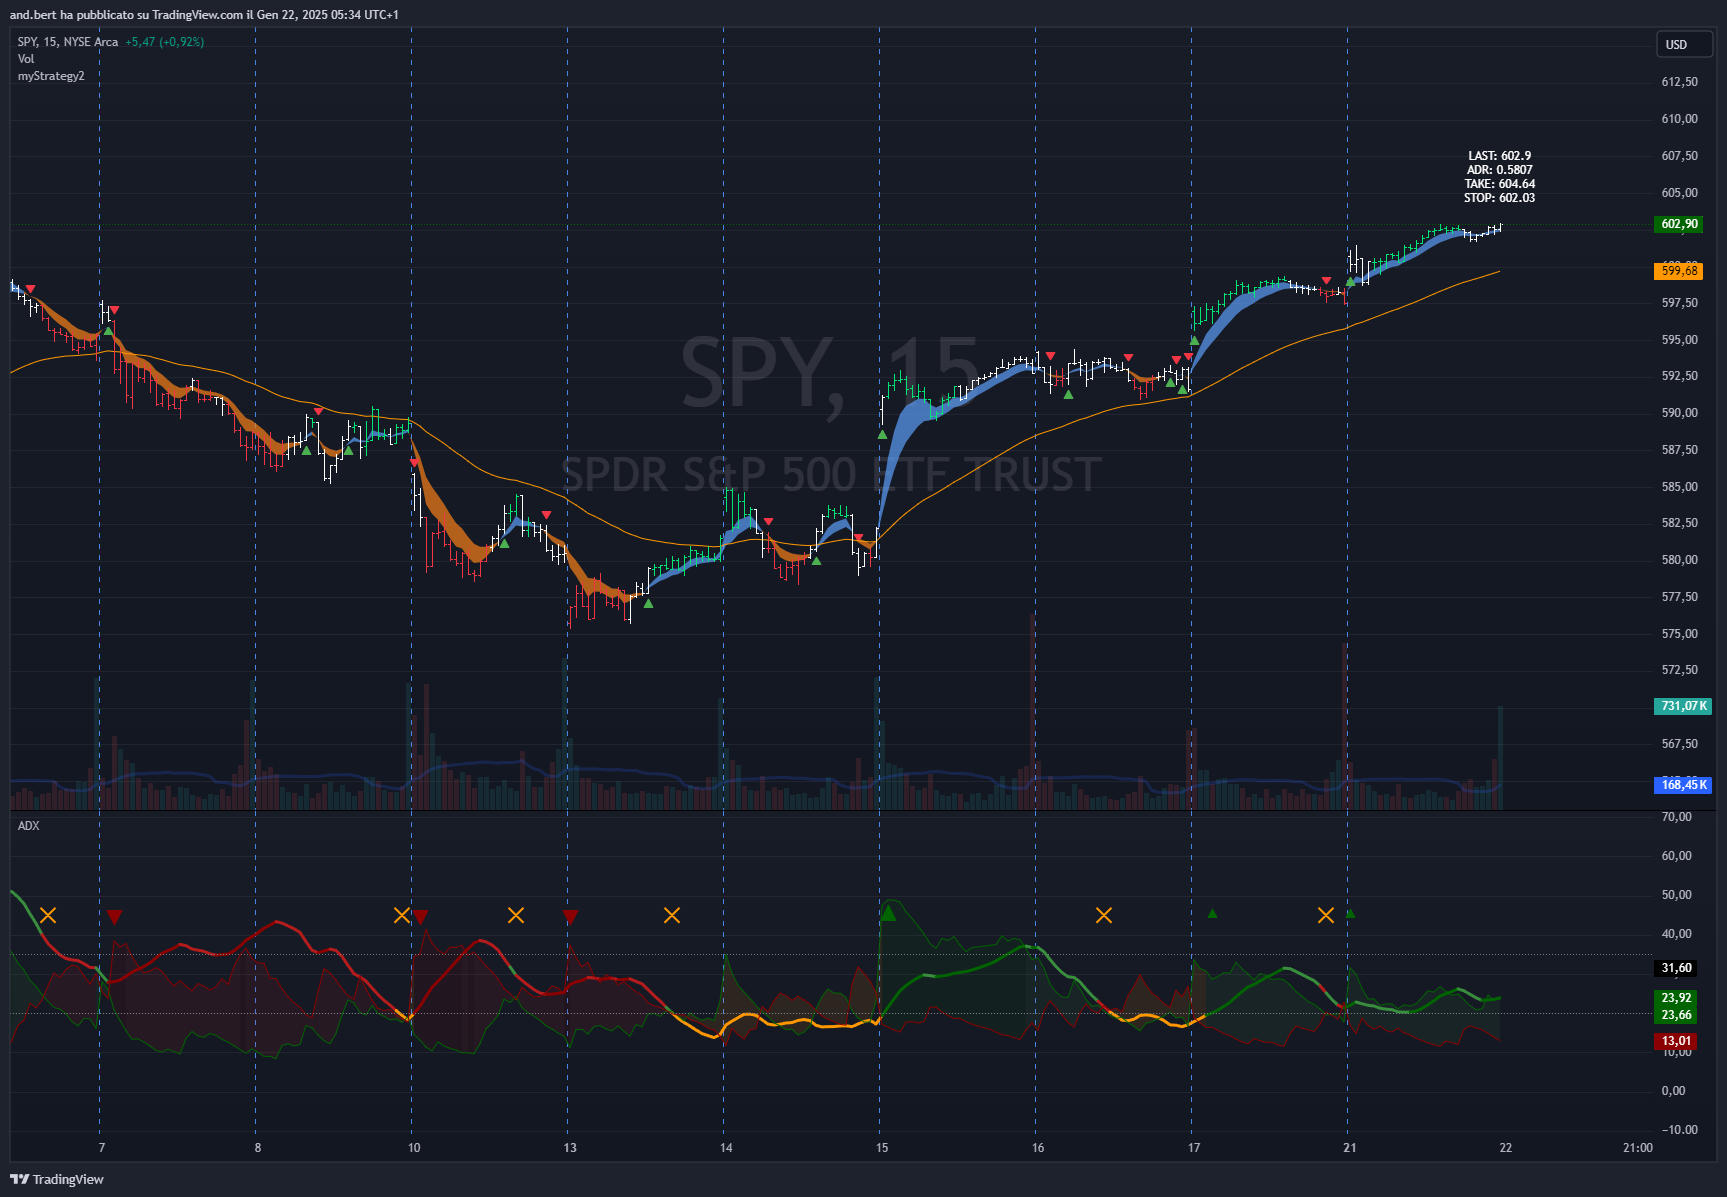Select the ADX indicator pane label
Image resolution: width=1727 pixels, height=1197 pixels.
point(29,825)
